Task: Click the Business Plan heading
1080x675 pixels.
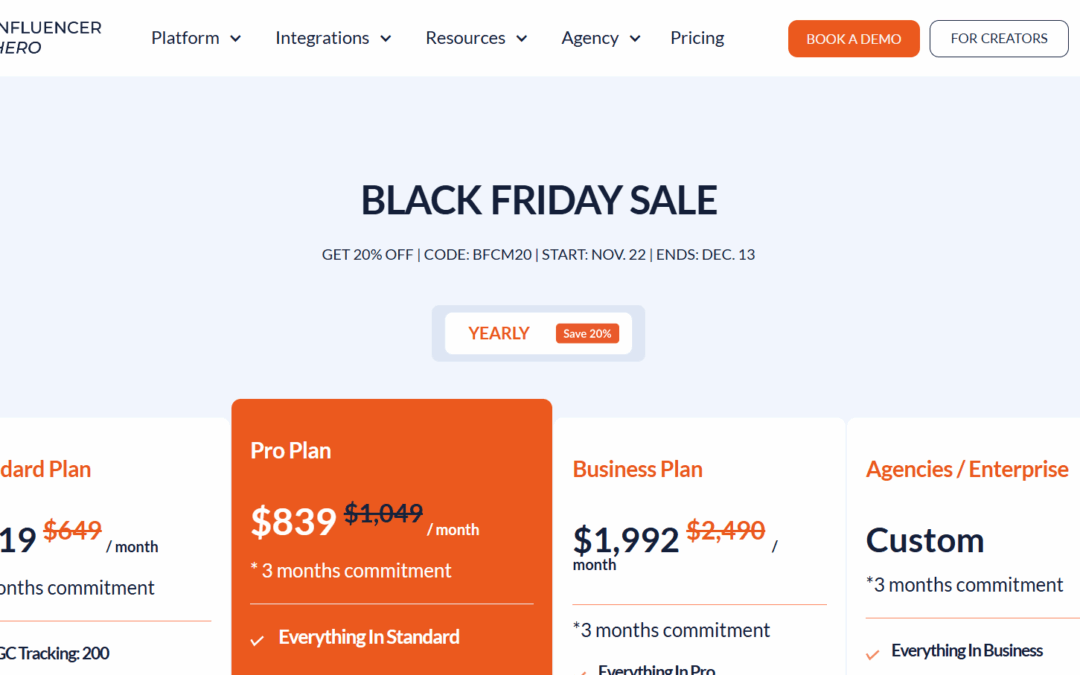Action: [637, 469]
